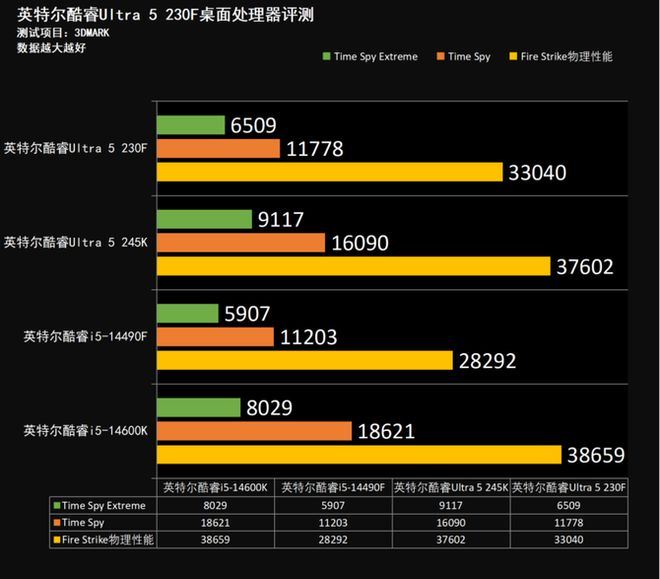Select the i5-14490F label on the chart axis
Screen dimensions: 660x579
click(85, 337)
